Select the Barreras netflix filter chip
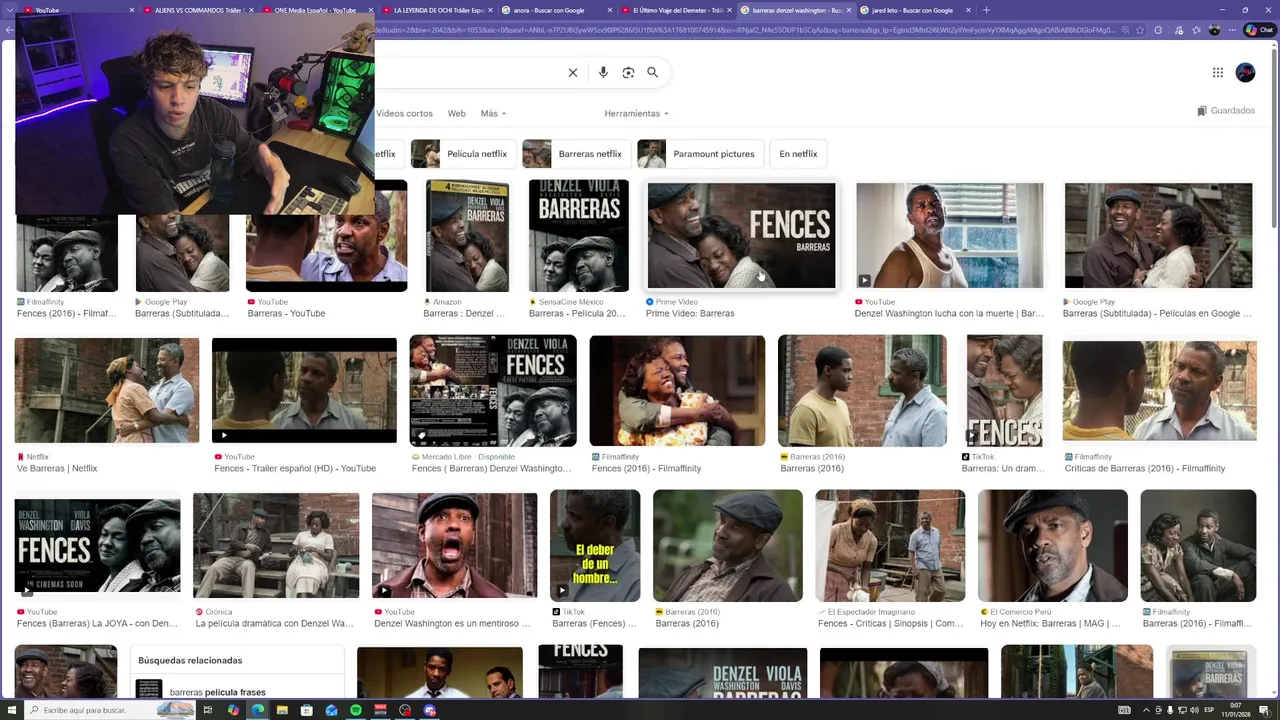 point(576,154)
